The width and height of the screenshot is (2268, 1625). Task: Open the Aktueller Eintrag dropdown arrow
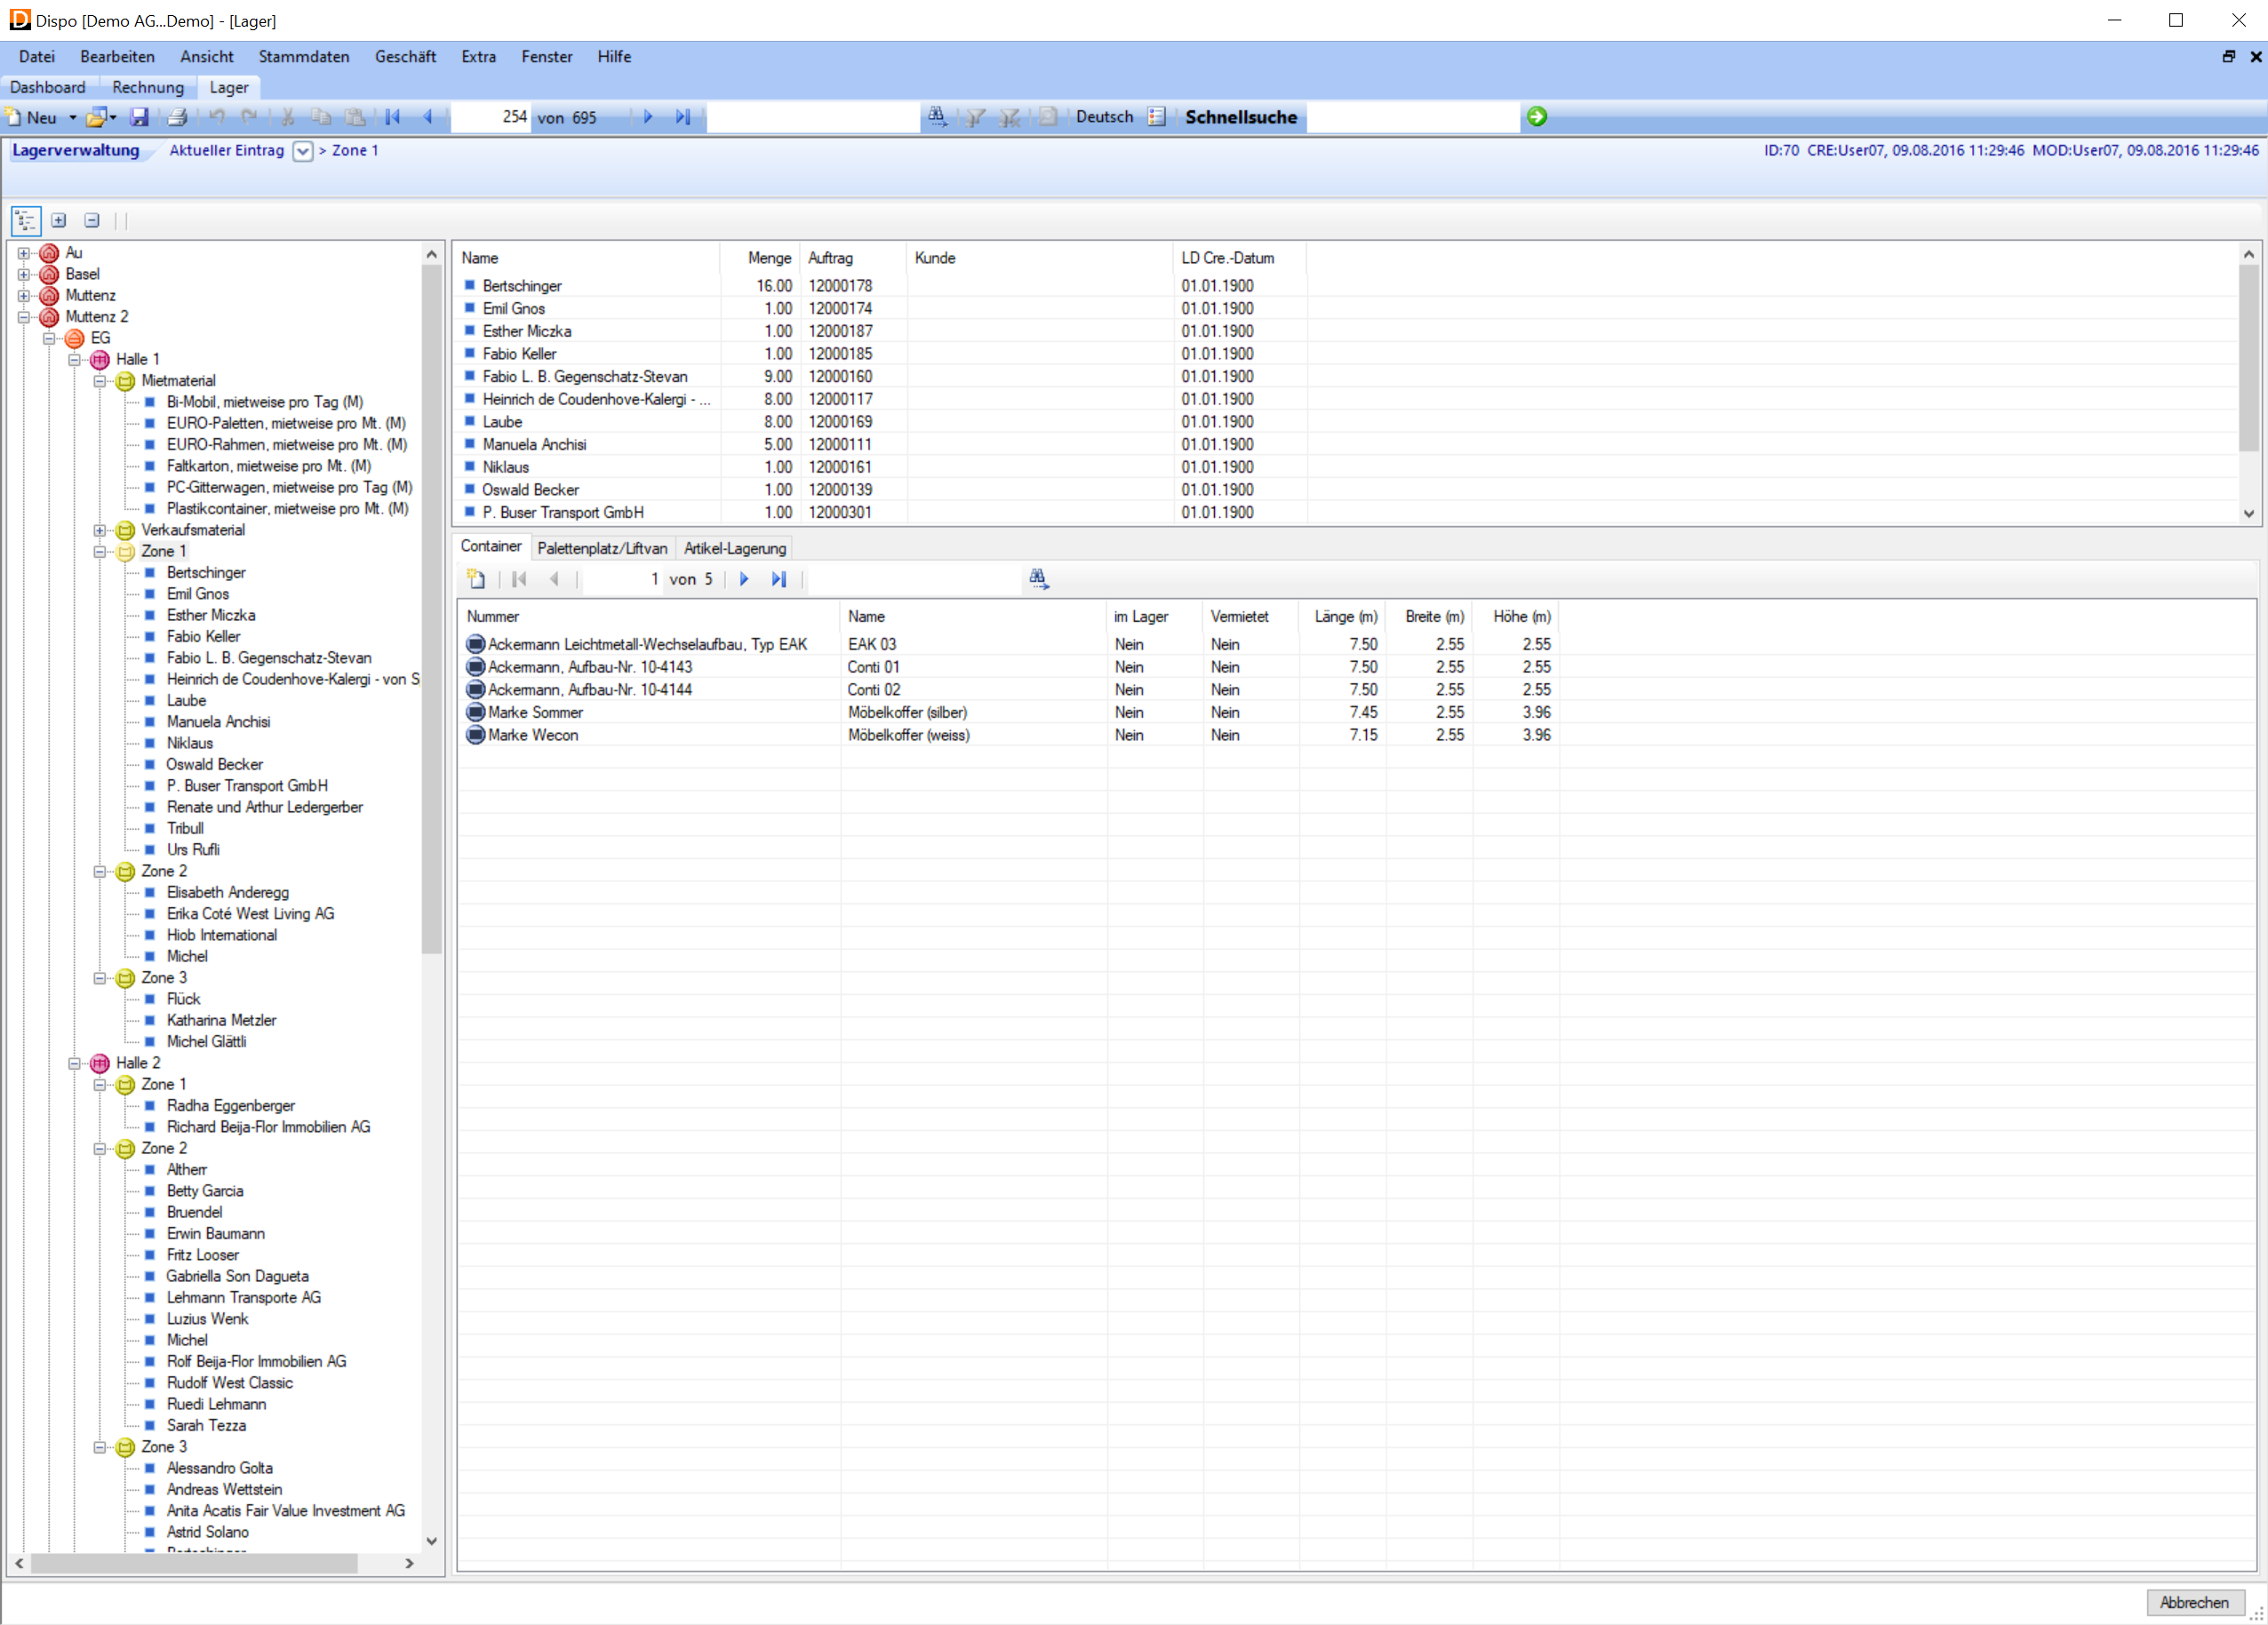point(303,151)
